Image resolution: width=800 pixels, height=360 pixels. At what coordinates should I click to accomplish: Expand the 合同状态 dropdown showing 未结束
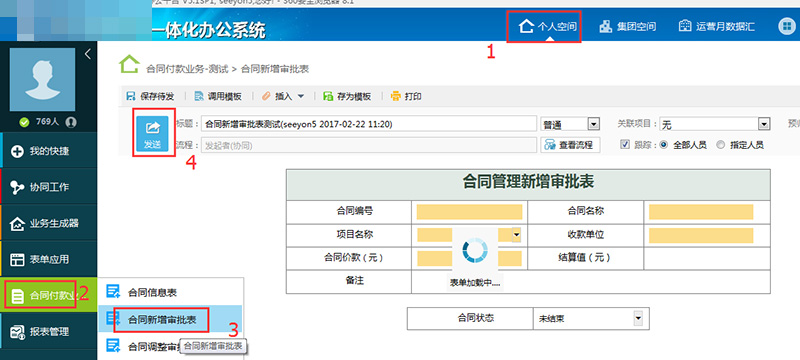590,319
